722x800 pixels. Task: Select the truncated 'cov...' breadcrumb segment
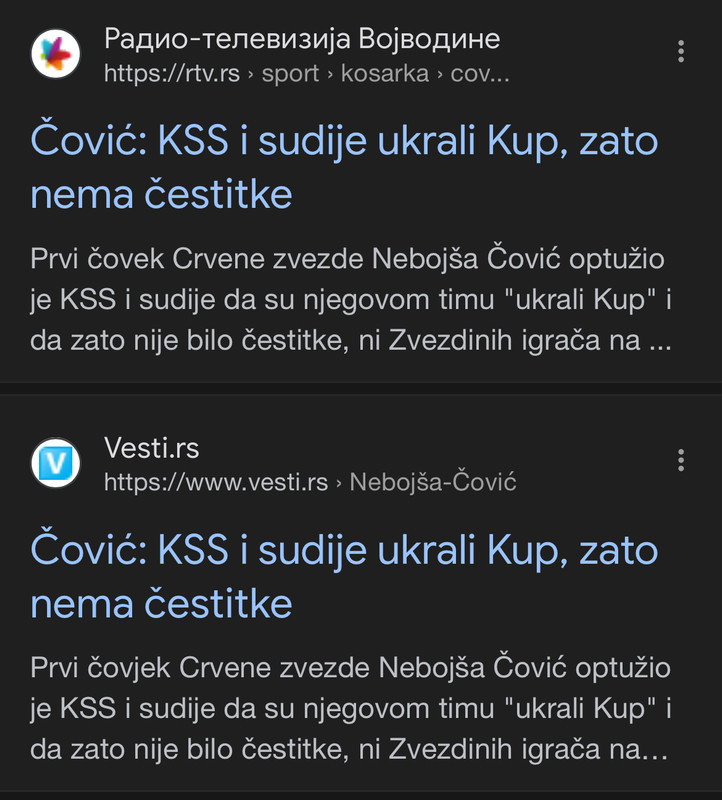(480, 73)
